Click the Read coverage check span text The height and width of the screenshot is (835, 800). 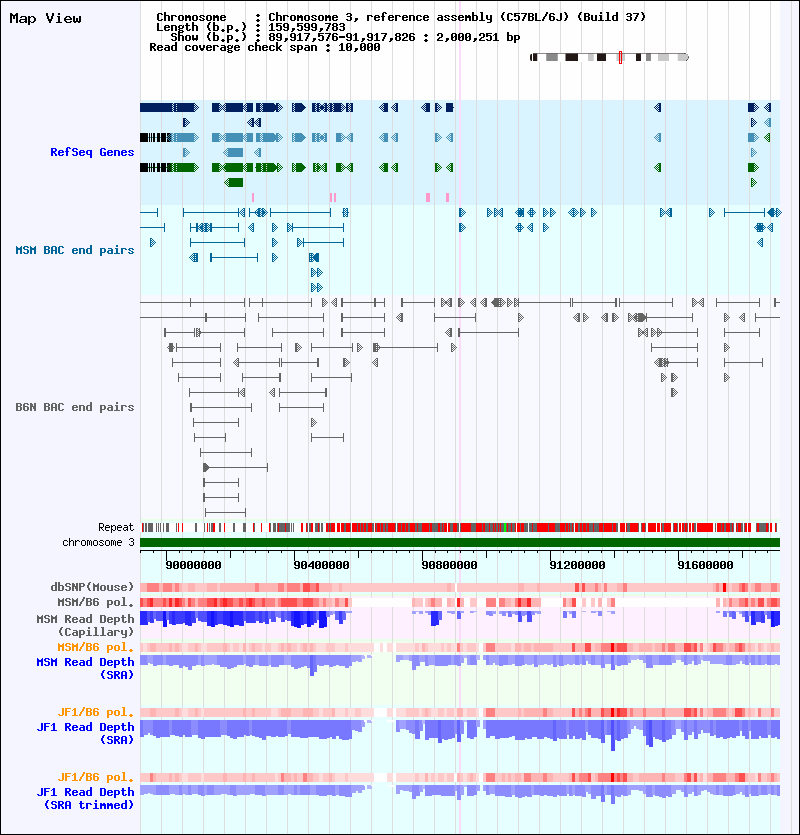click(265, 47)
